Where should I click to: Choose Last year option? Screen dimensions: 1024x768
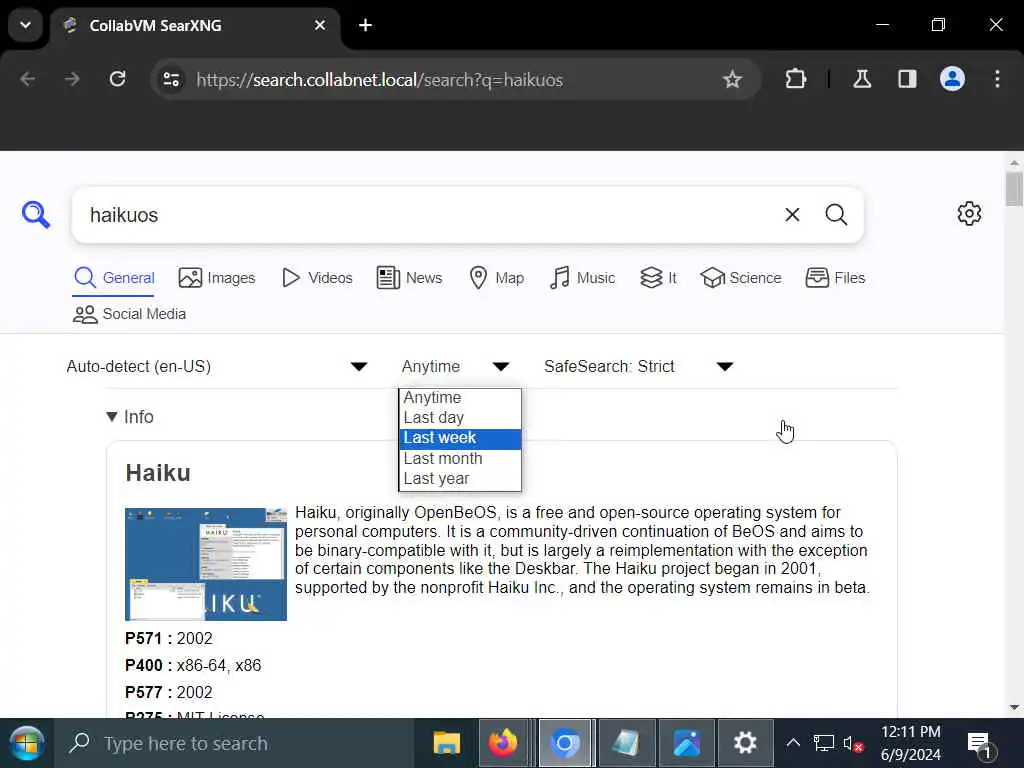(x=460, y=479)
